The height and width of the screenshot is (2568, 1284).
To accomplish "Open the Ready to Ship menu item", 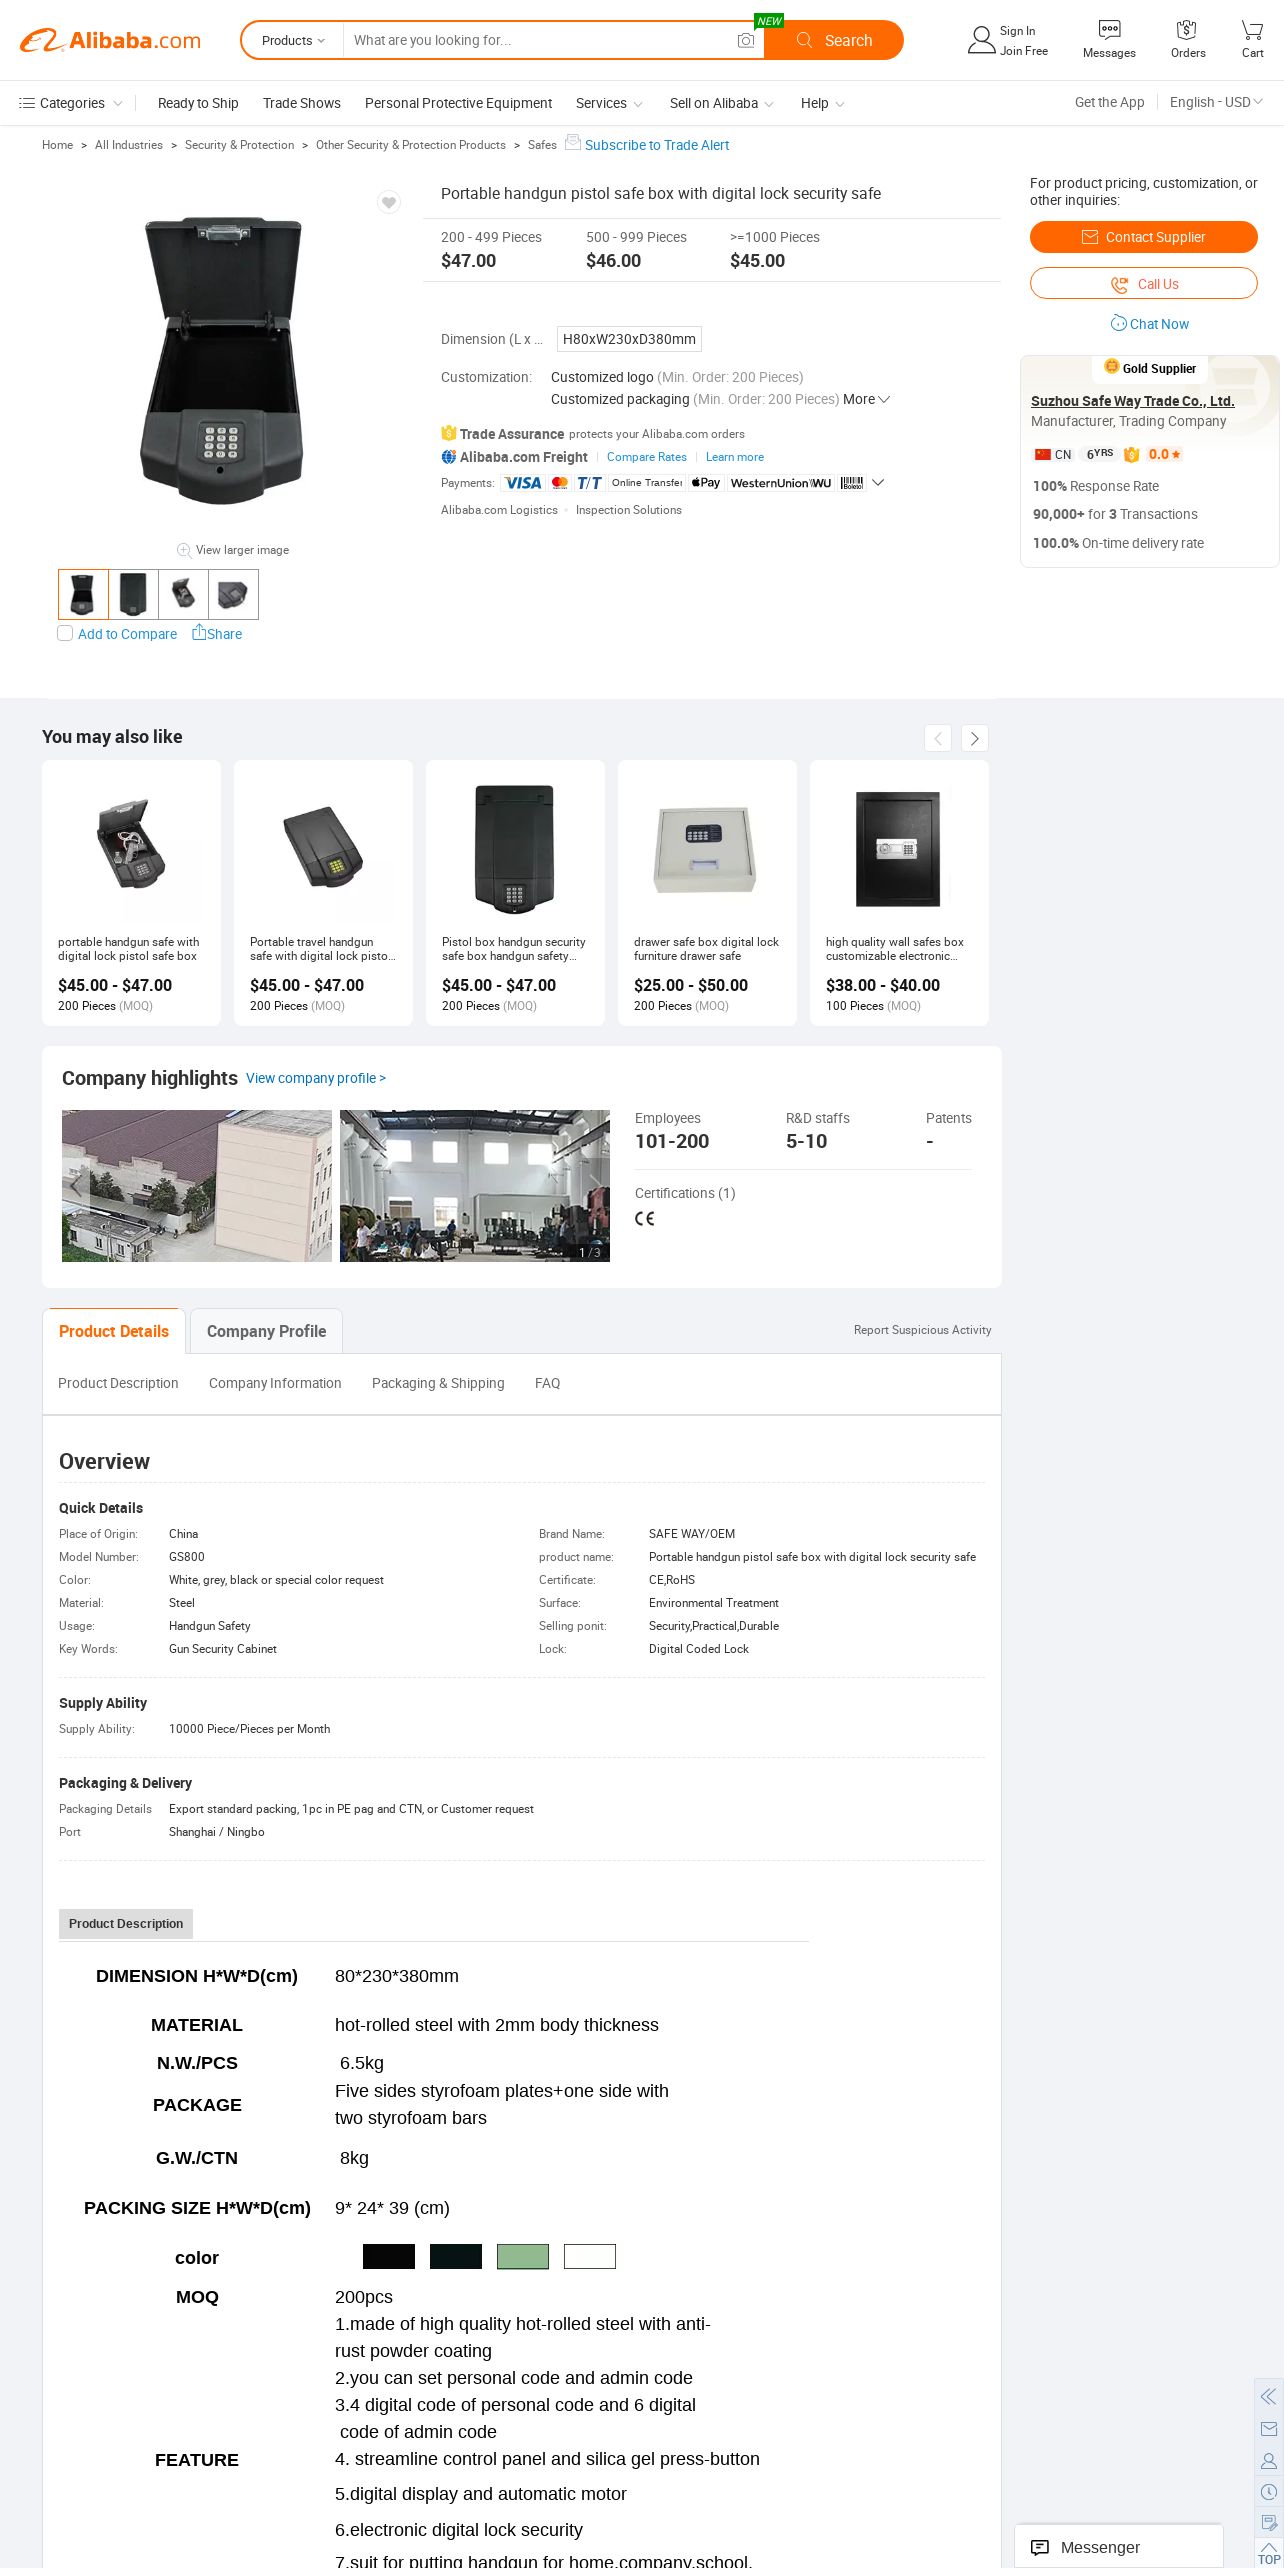I will click(198, 103).
